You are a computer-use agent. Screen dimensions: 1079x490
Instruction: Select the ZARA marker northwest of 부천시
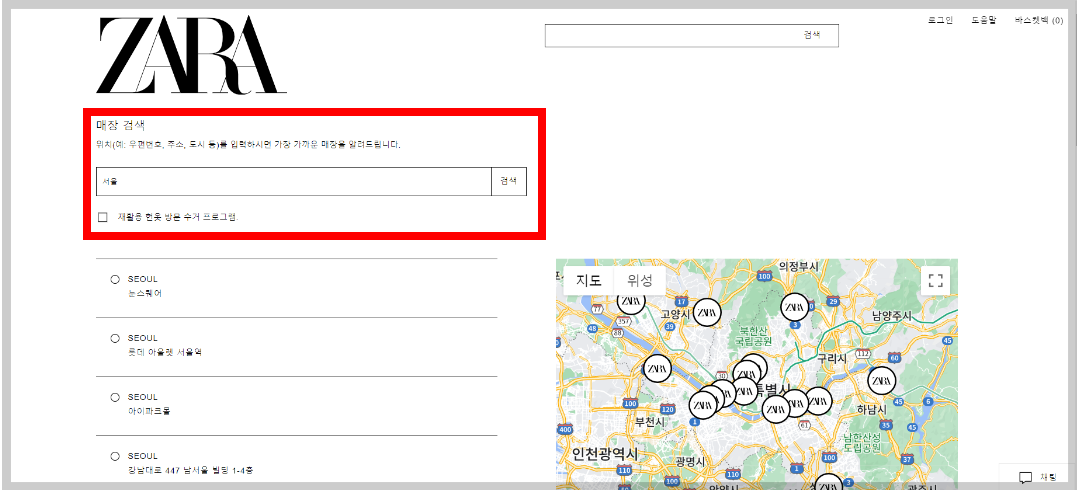[657, 369]
